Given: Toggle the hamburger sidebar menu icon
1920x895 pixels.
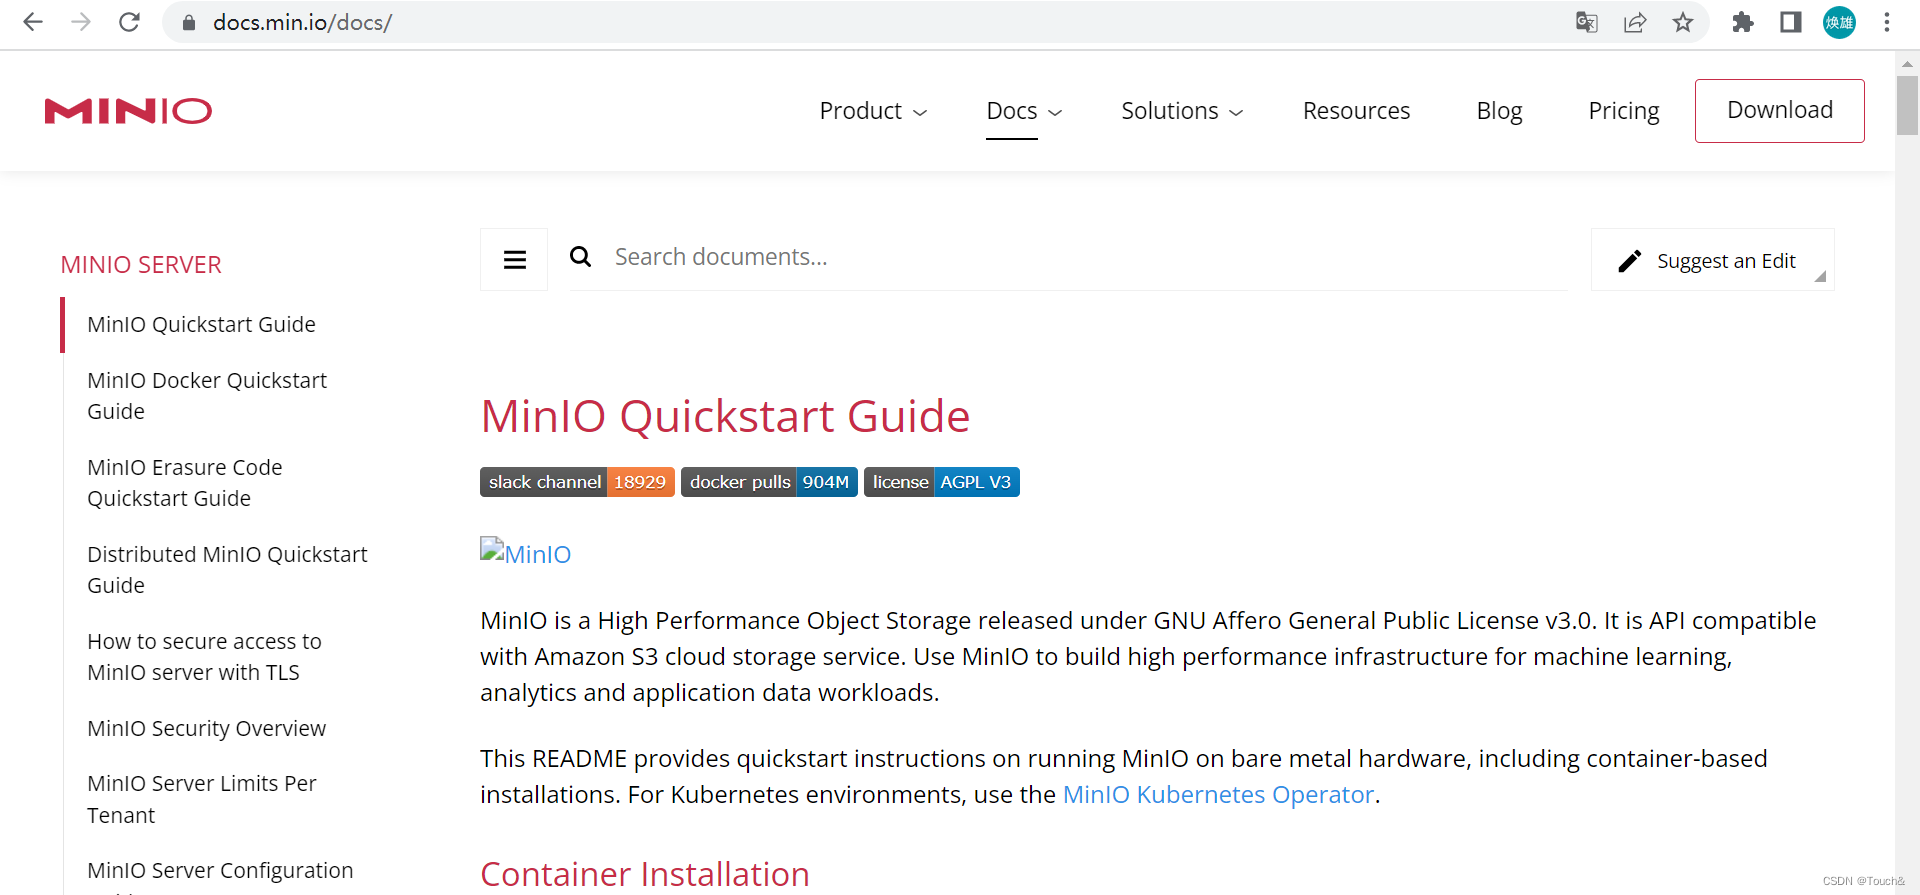Looking at the screenshot, I should click(514, 260).
